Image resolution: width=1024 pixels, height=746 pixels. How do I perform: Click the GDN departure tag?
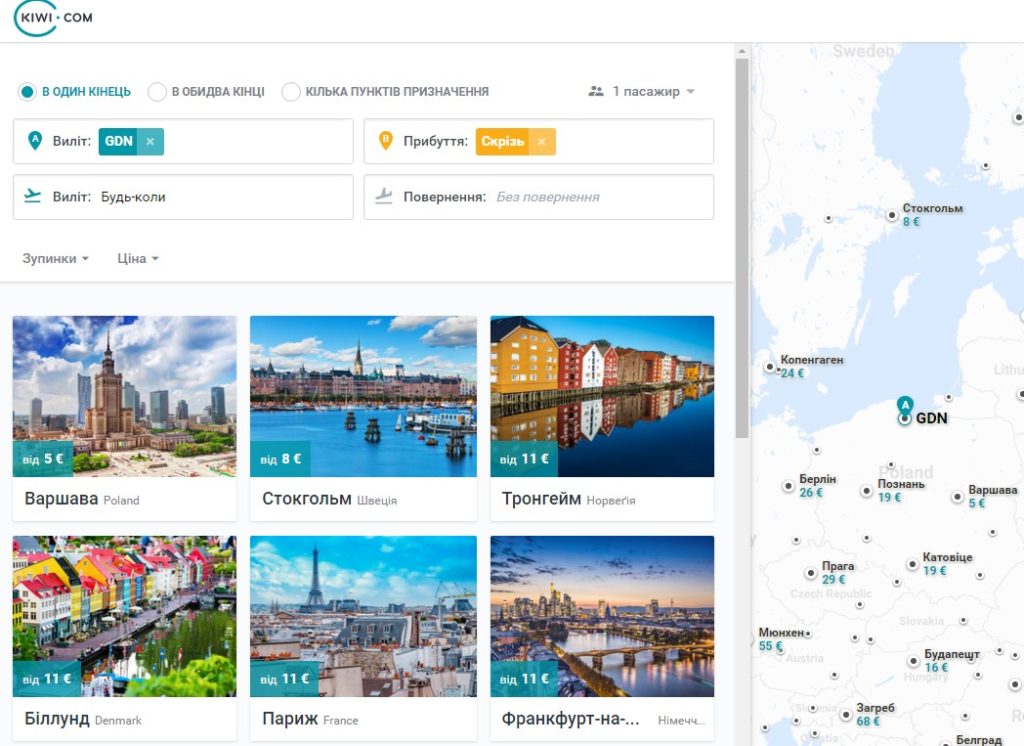(118, 141)
